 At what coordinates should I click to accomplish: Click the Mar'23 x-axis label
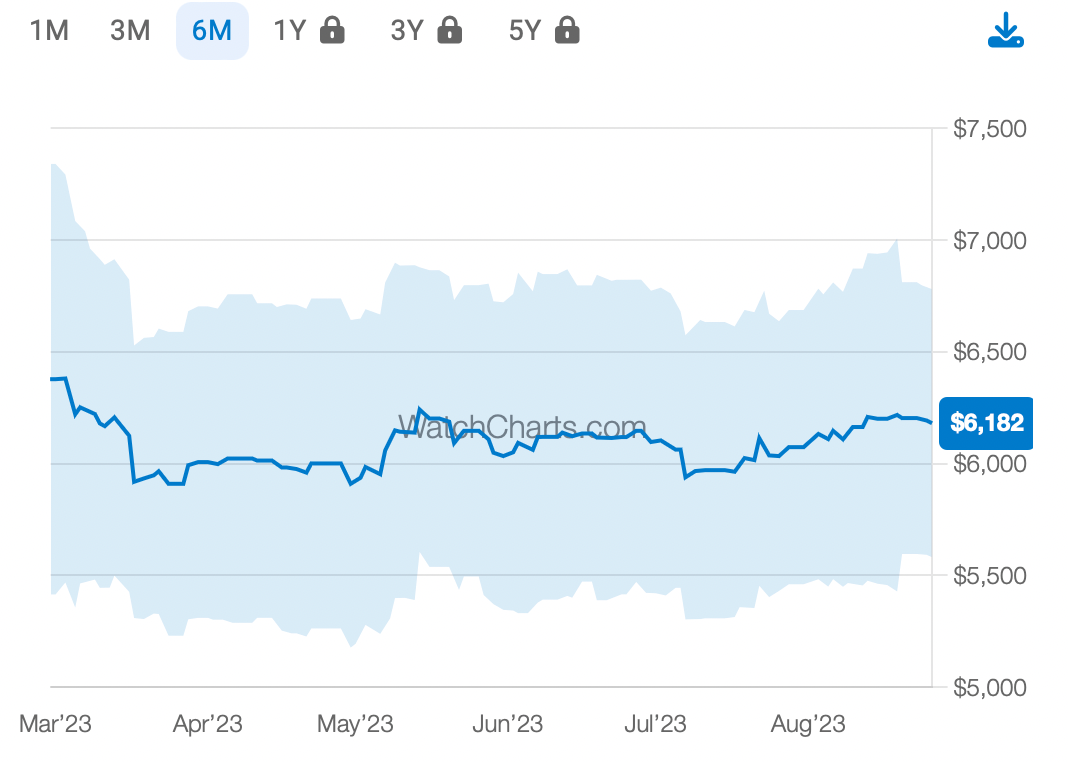pos(56,724)
